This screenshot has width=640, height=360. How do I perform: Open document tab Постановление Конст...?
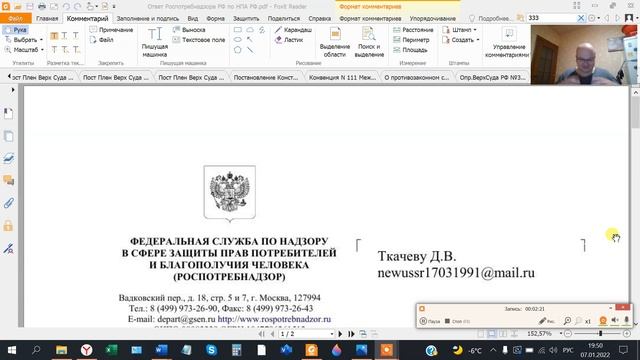tap(266, 77)
